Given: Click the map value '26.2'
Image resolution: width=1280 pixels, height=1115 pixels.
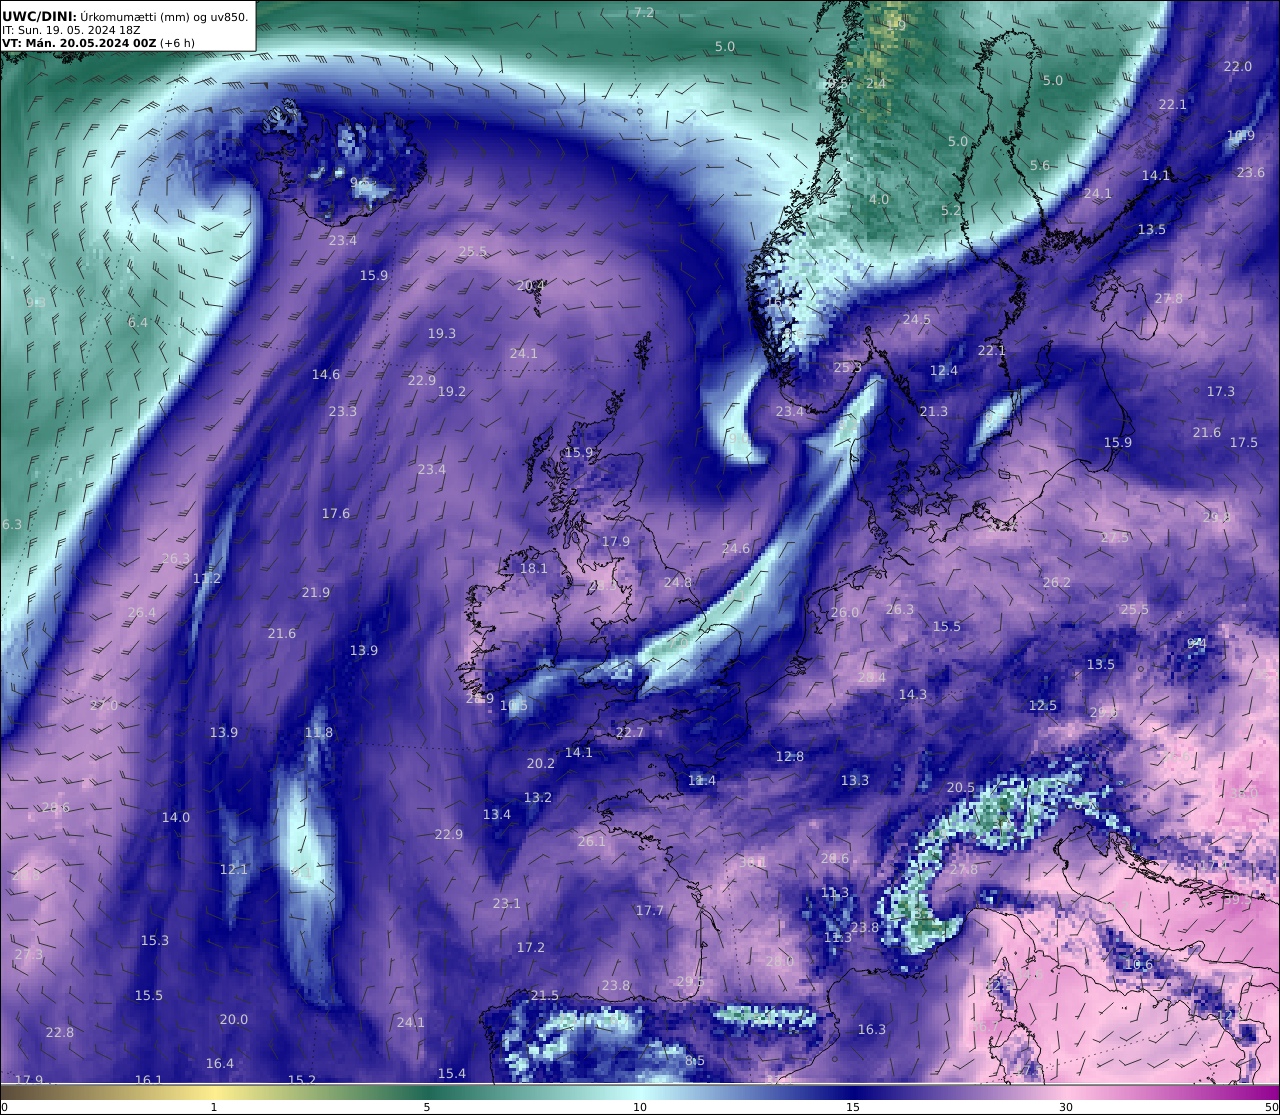Looking at the screenshot, I should coord(1057,583).
